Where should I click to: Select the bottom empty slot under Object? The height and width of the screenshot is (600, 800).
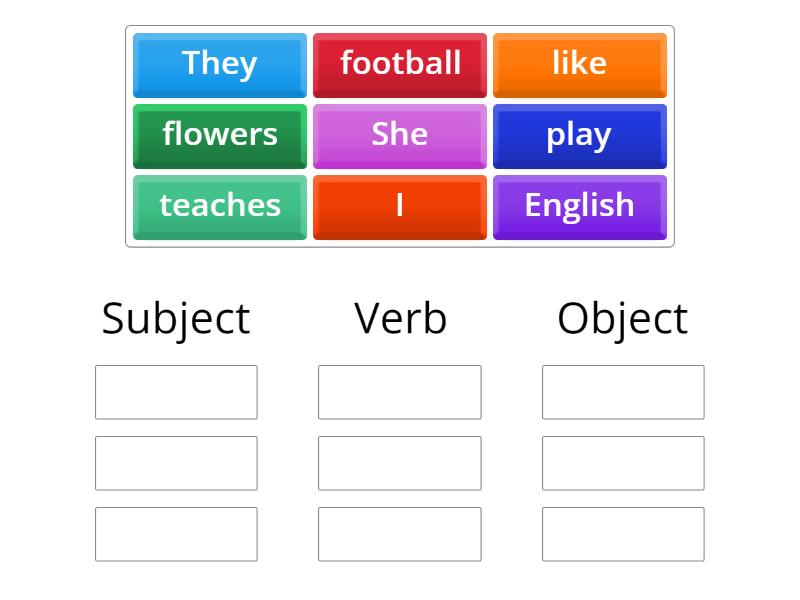coord(622,533)
